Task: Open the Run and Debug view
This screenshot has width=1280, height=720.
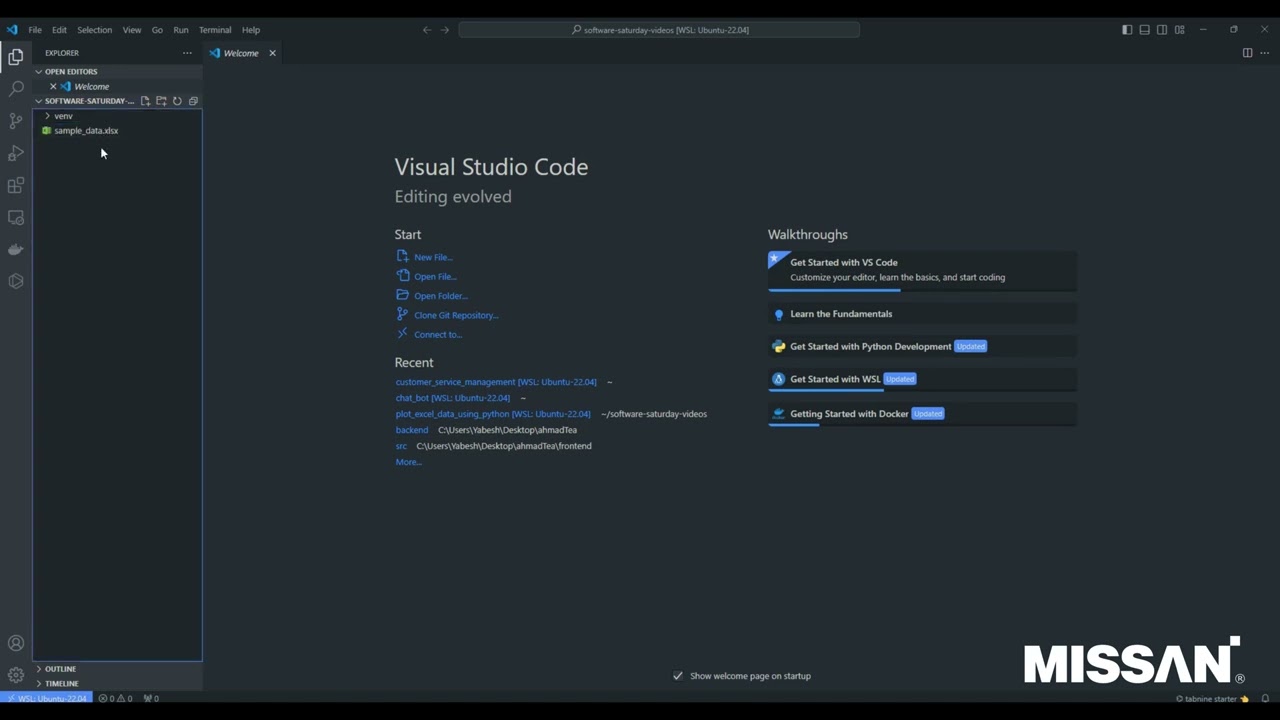Action: pos(16,153)
